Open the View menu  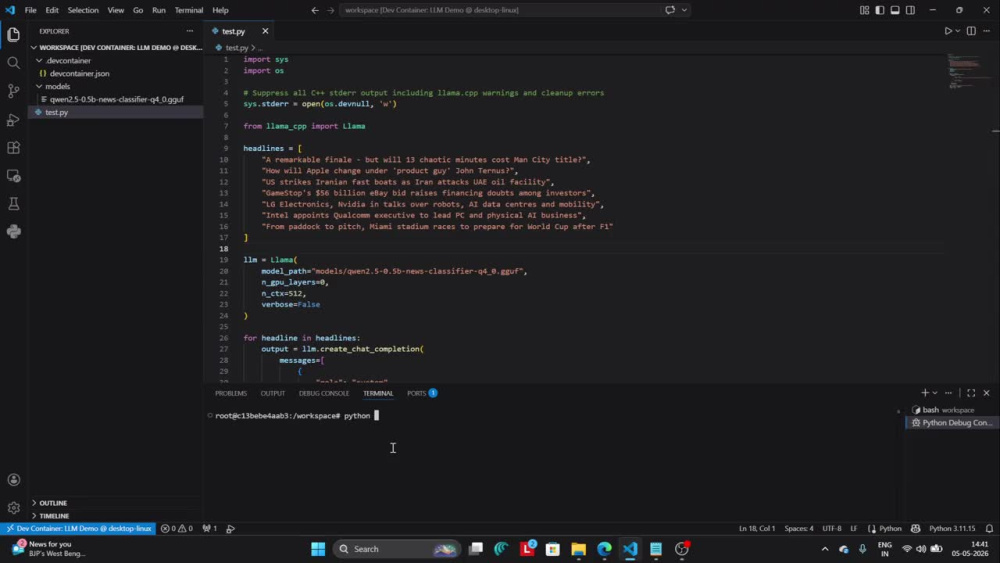pos(115,10)
